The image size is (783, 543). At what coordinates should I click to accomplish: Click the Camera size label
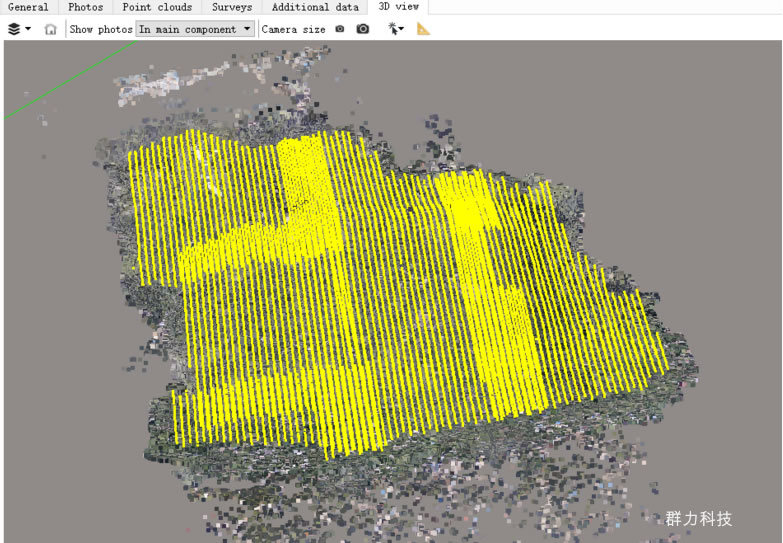click(x=293, y=29)
